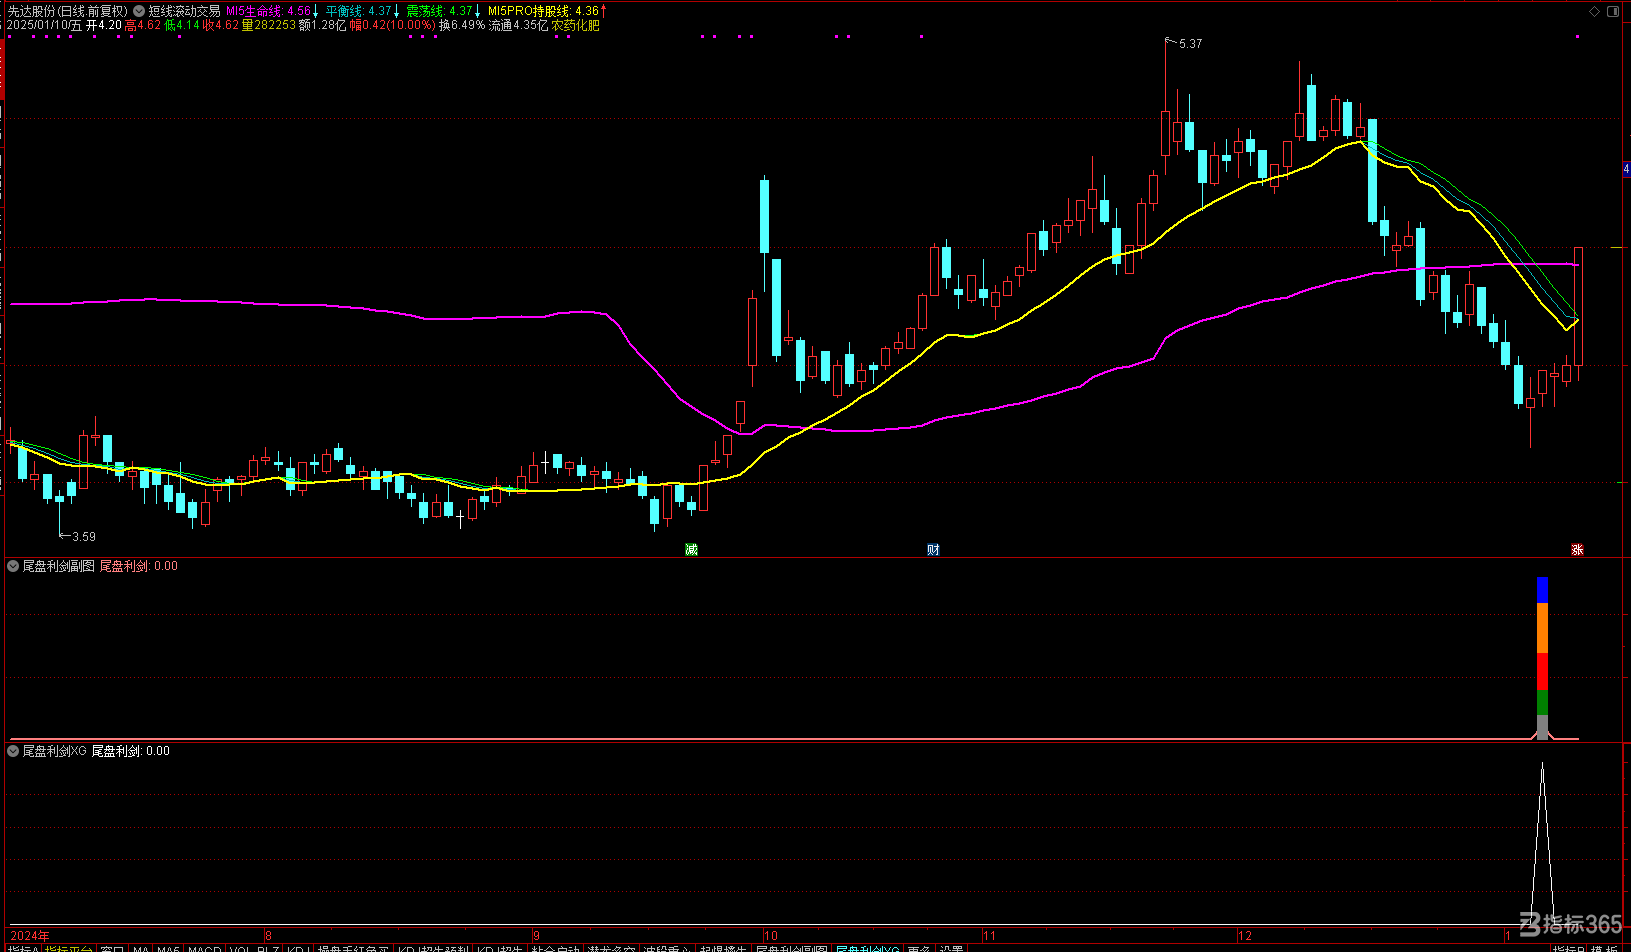Click the 尾盘利剑: 0.00 value in 尾盘利剑XG panel
Viewport: 1631px width, 952px height.
point(131,751)
